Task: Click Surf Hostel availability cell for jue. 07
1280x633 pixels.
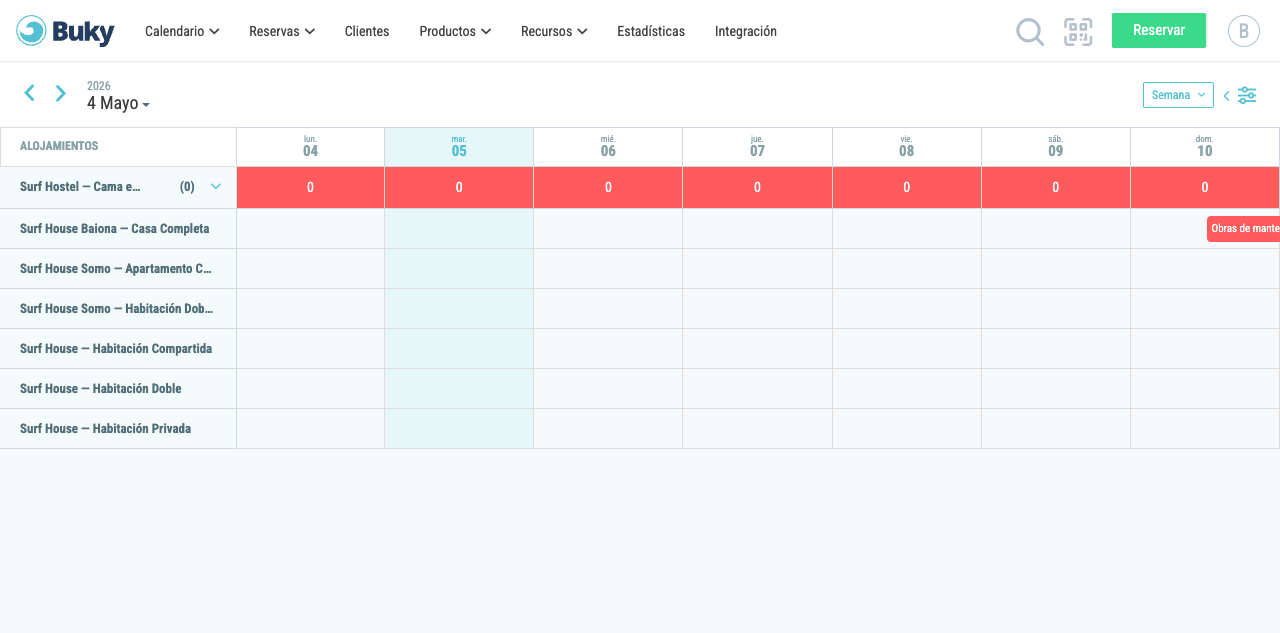Action: [x=757, y=187]
